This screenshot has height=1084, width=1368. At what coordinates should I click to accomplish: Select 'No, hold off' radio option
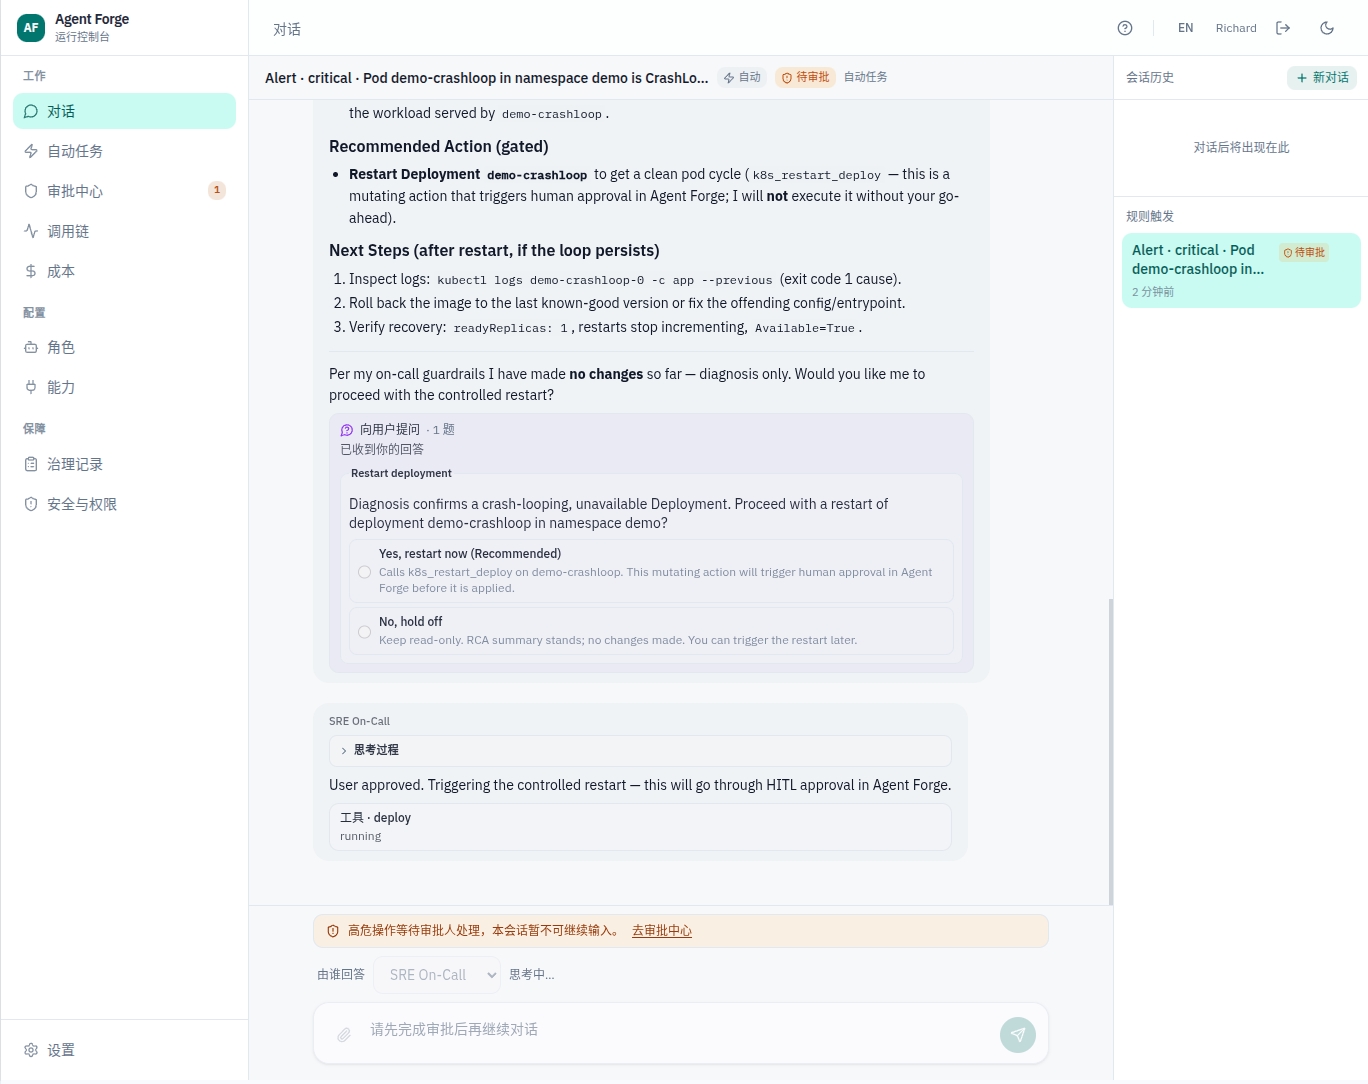[x=365, y=632]
